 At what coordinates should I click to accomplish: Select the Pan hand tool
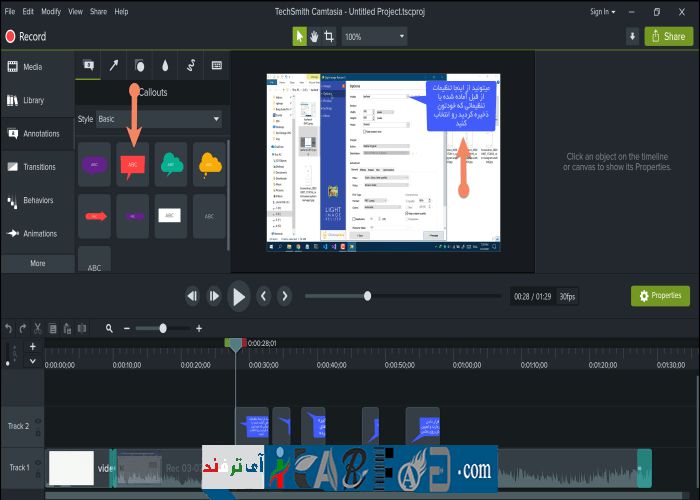pos(314,36)
